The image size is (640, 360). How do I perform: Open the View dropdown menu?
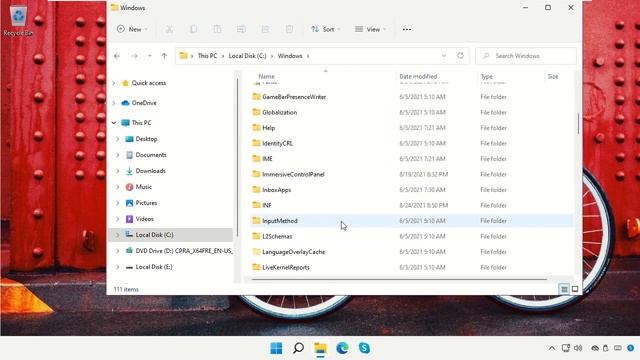coord(370,29)
